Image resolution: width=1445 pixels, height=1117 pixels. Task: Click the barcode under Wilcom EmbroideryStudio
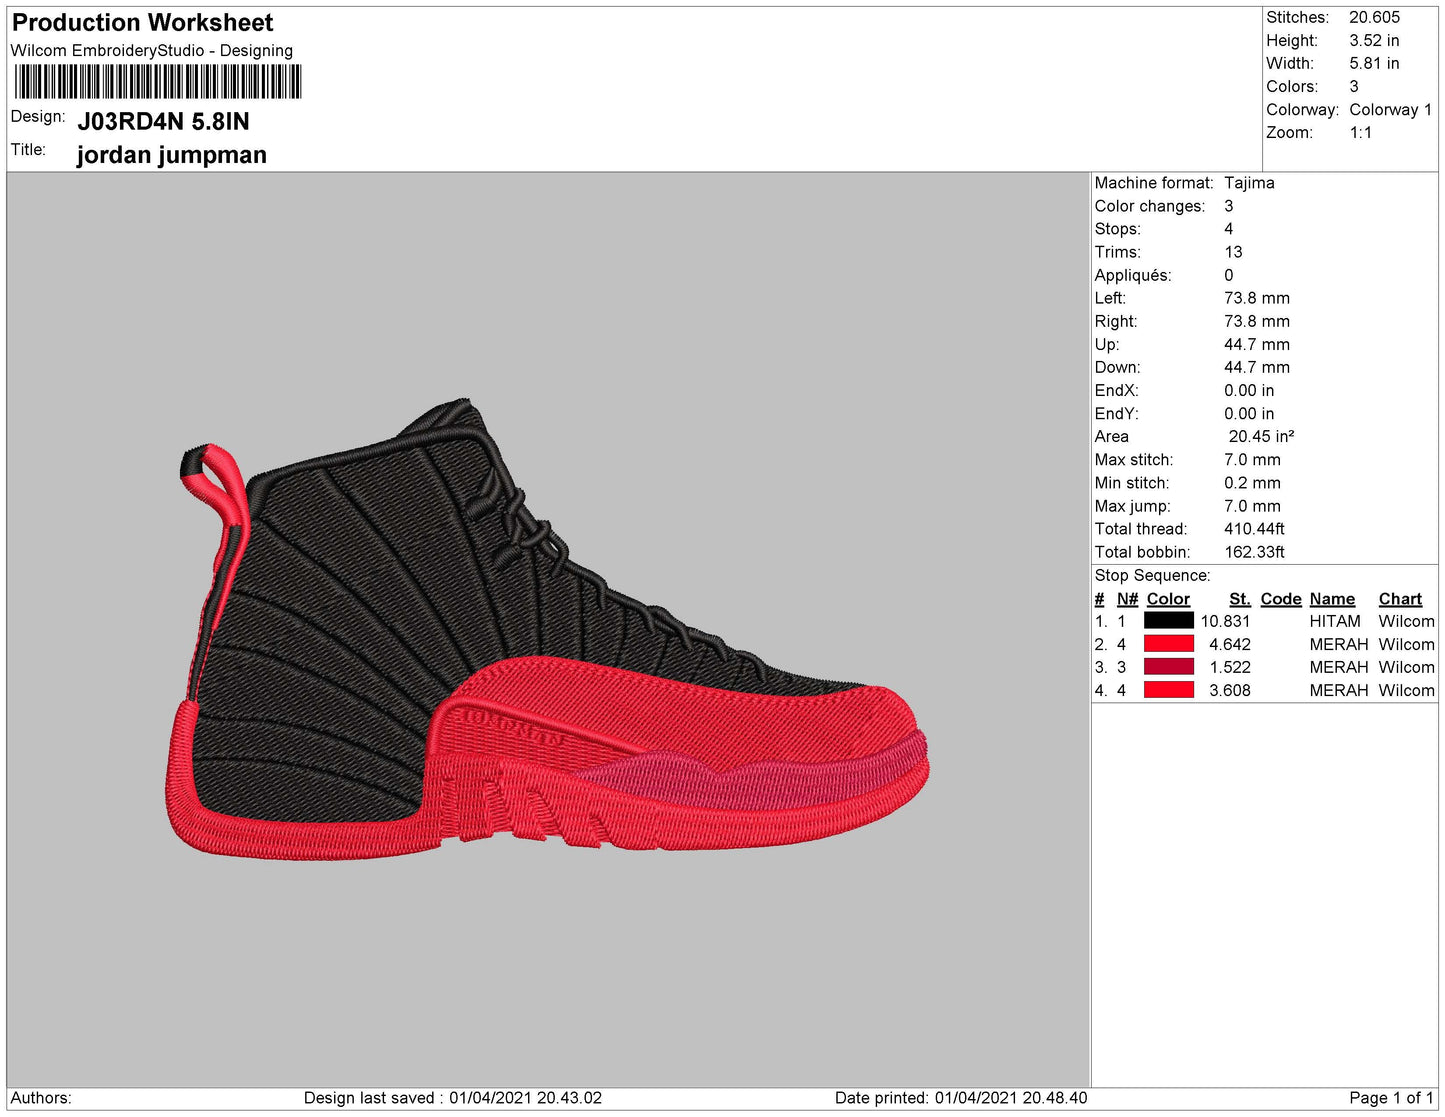coord(158,82)
